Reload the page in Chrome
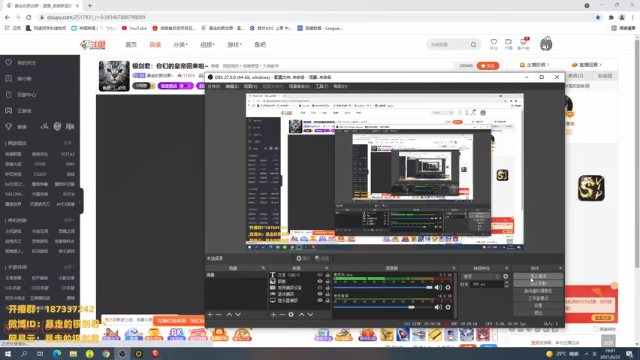This screenshot has width=640, height=360. 29,17
